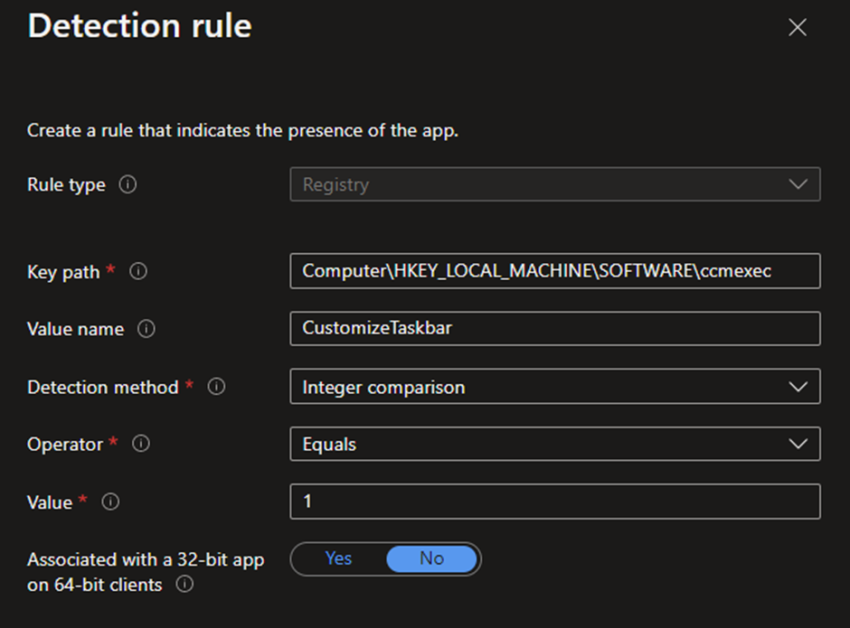This screenshot has height=628, width=850.
Task: Close the Detection rule panel
Action: 797,28
